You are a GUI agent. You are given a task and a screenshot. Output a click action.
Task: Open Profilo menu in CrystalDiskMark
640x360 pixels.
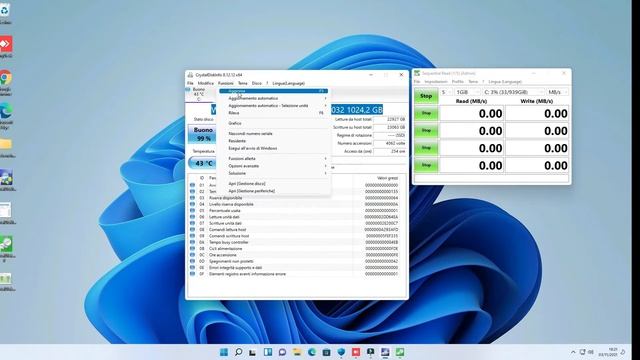pos(458,82)
